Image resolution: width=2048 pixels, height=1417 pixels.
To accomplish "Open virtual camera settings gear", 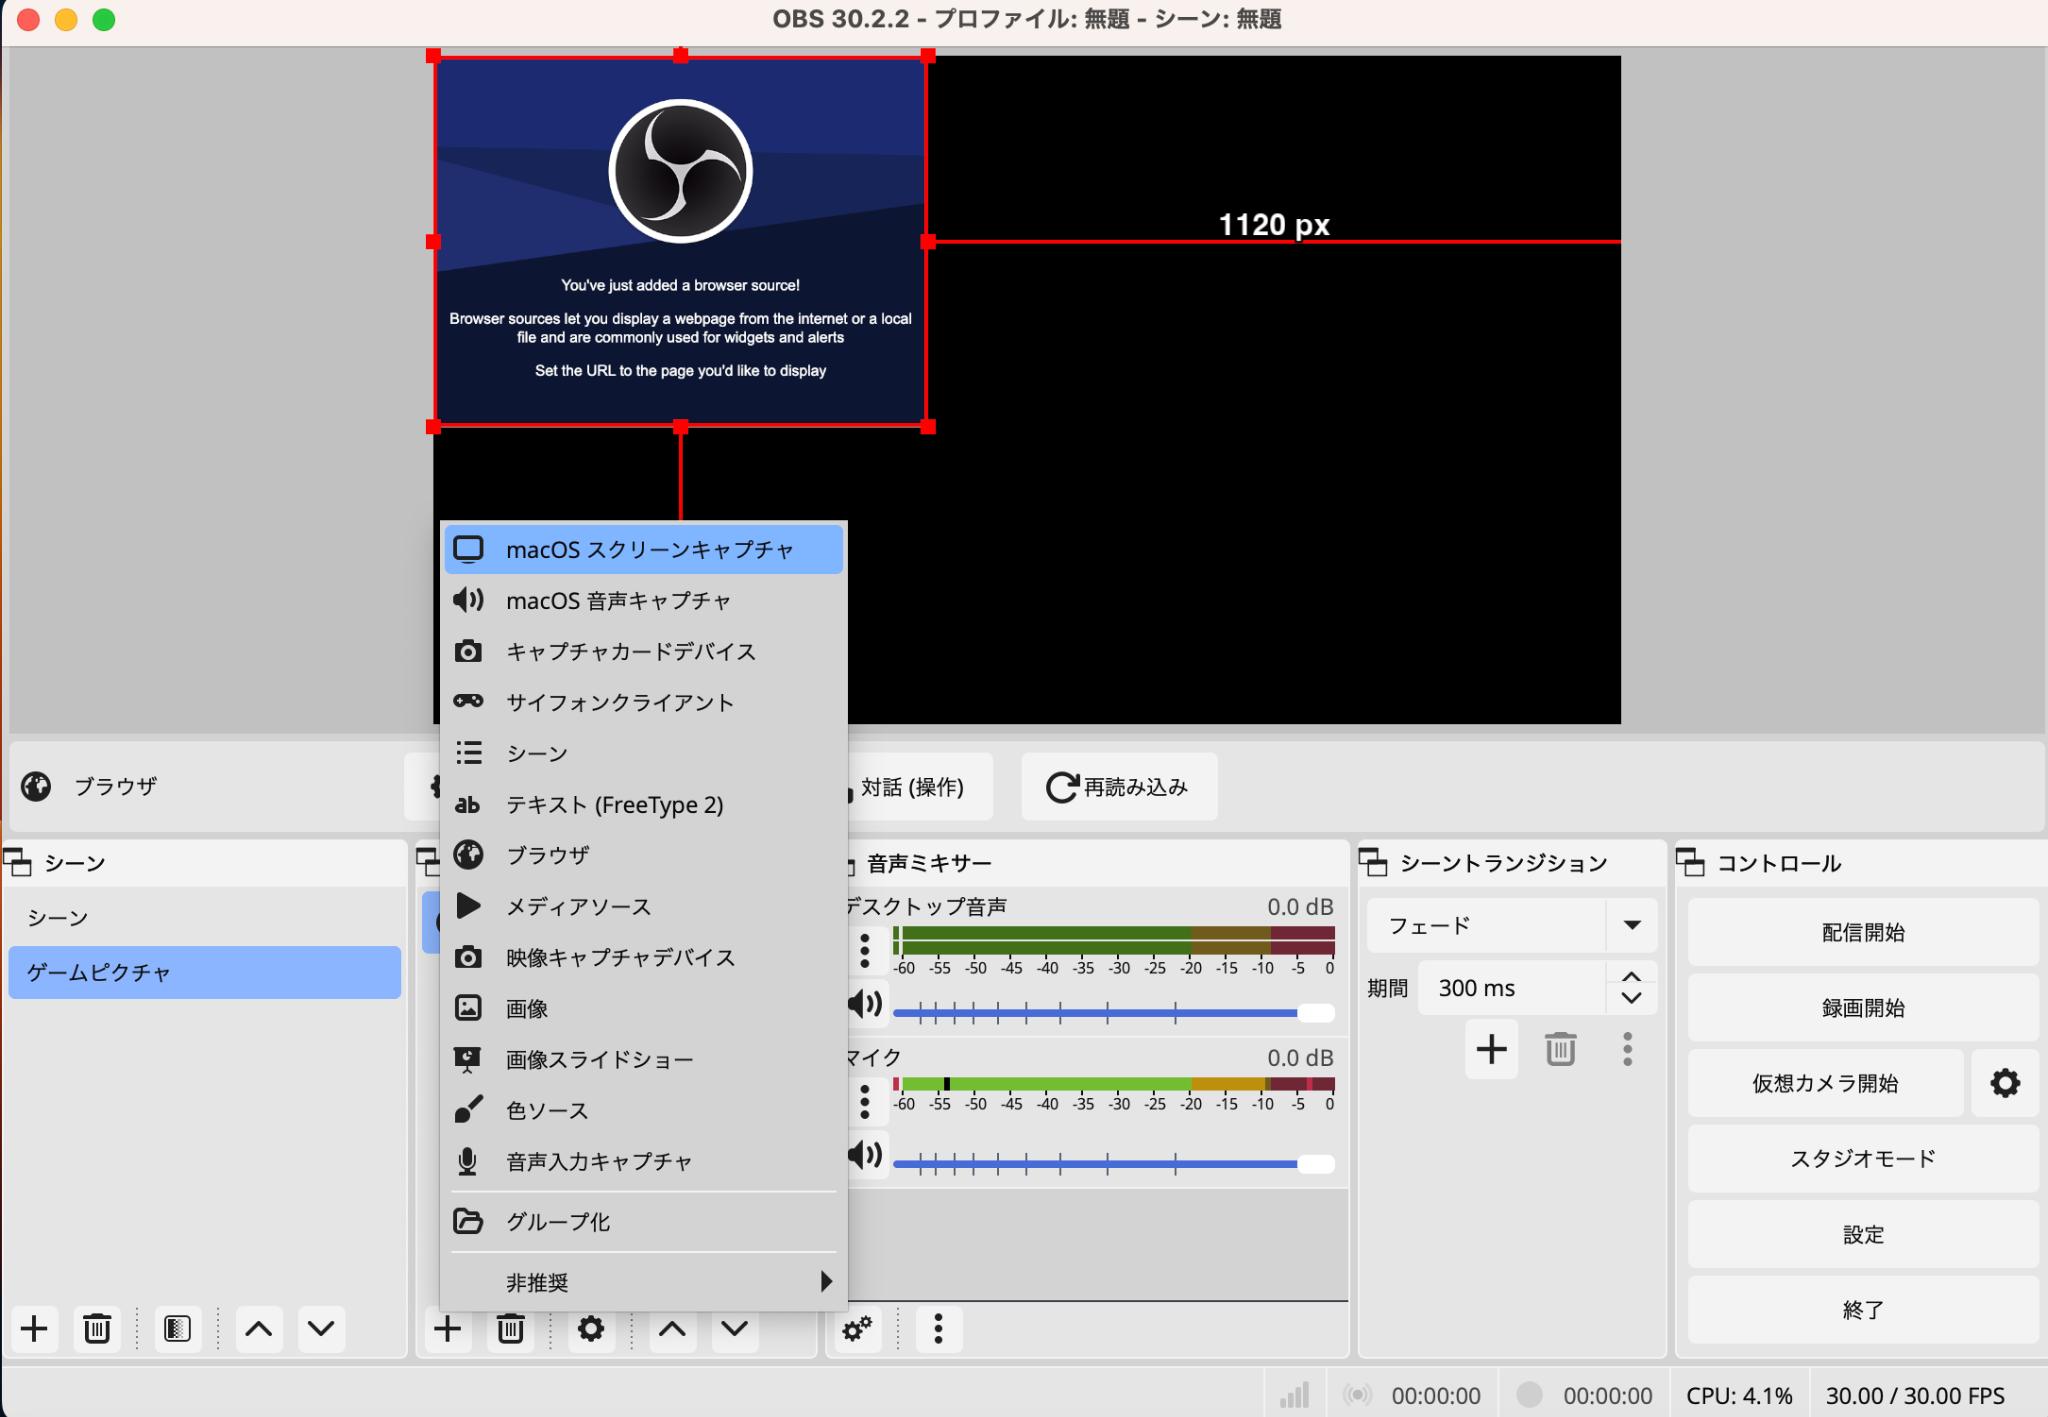I will (x=2005, y=1083).
